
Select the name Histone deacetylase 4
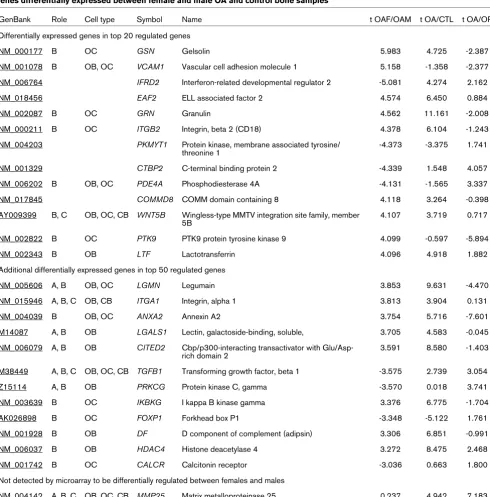[x=219, y=449]
